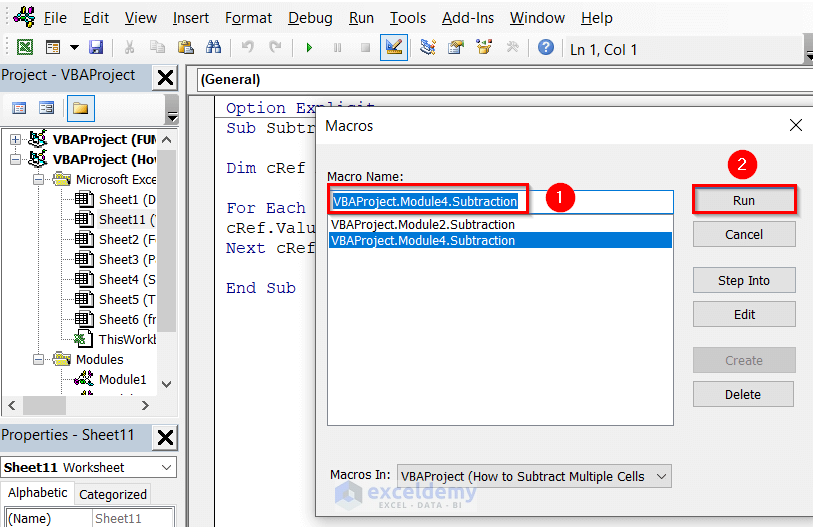The width and height of the screenshot is (813, 527).
Task: Click View Object icon in Project panel
Action: pyautogui.click(x=47, y=108)
